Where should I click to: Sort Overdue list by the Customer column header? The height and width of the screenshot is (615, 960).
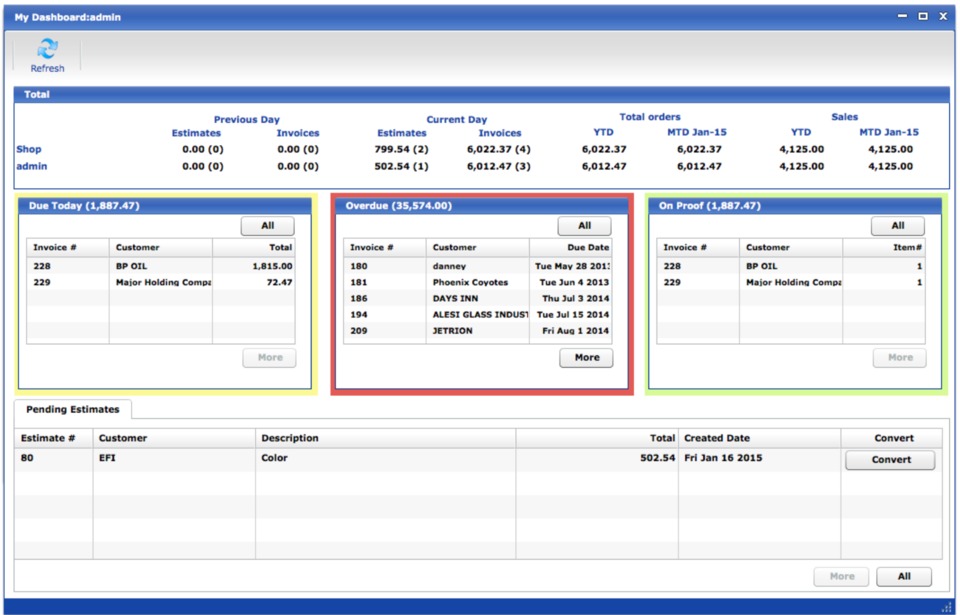[x=478, y=247]
